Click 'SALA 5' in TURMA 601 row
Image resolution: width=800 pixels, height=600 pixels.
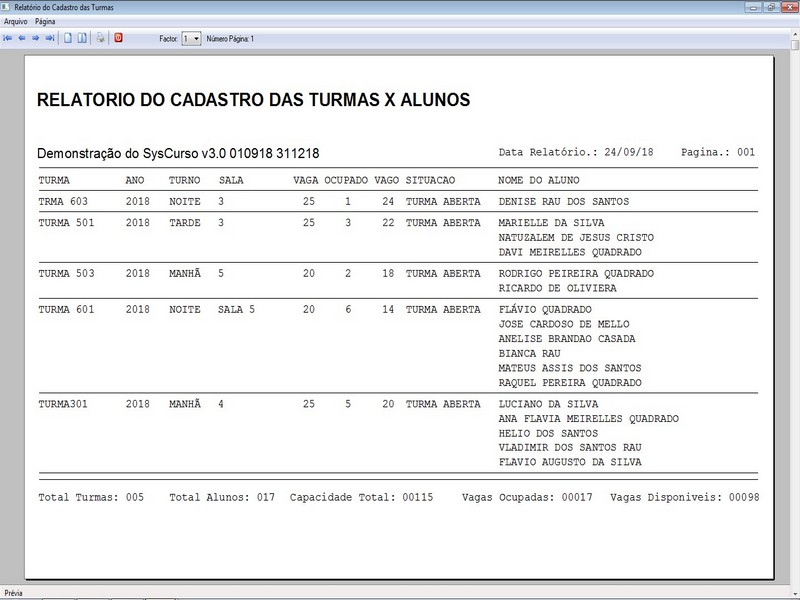[236, 310]
